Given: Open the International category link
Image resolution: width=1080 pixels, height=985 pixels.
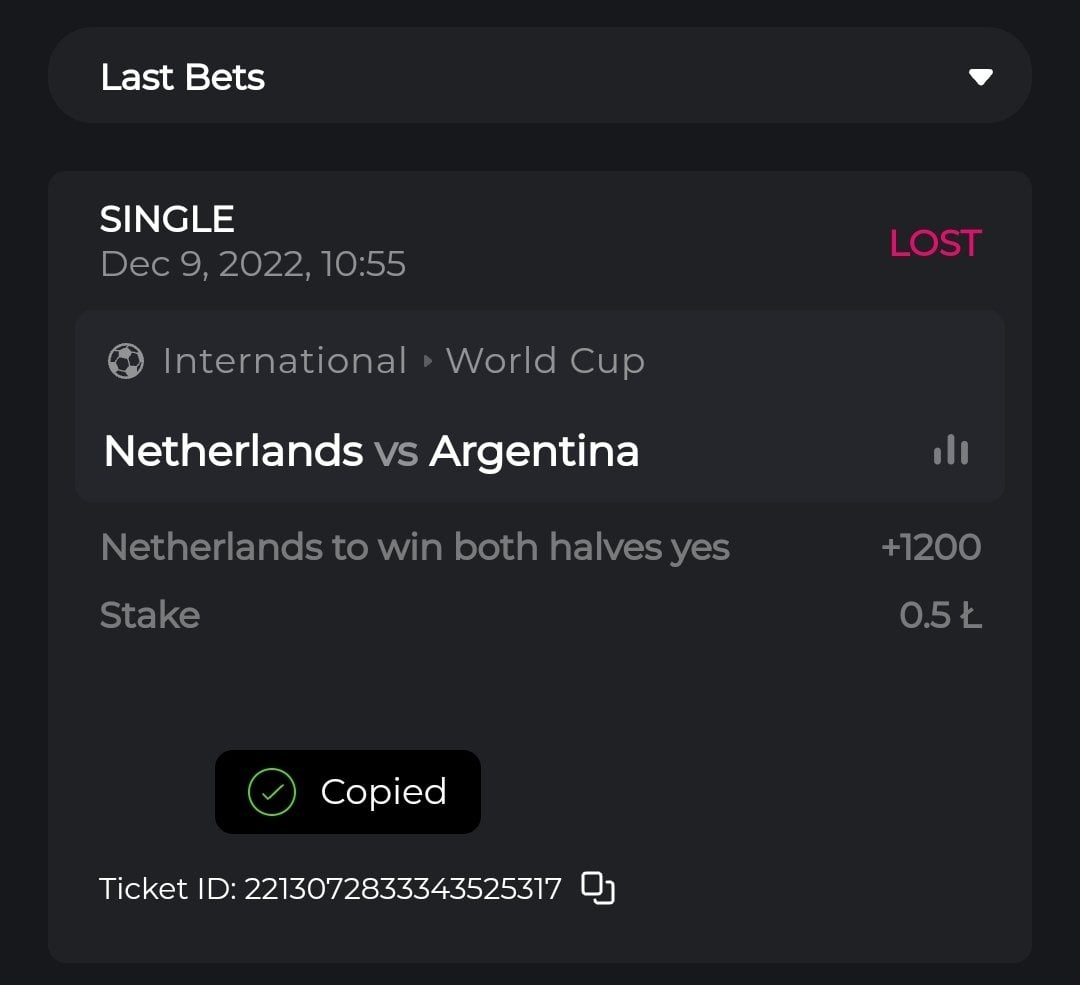Looking at the screenshot, I should coord(284,361).
